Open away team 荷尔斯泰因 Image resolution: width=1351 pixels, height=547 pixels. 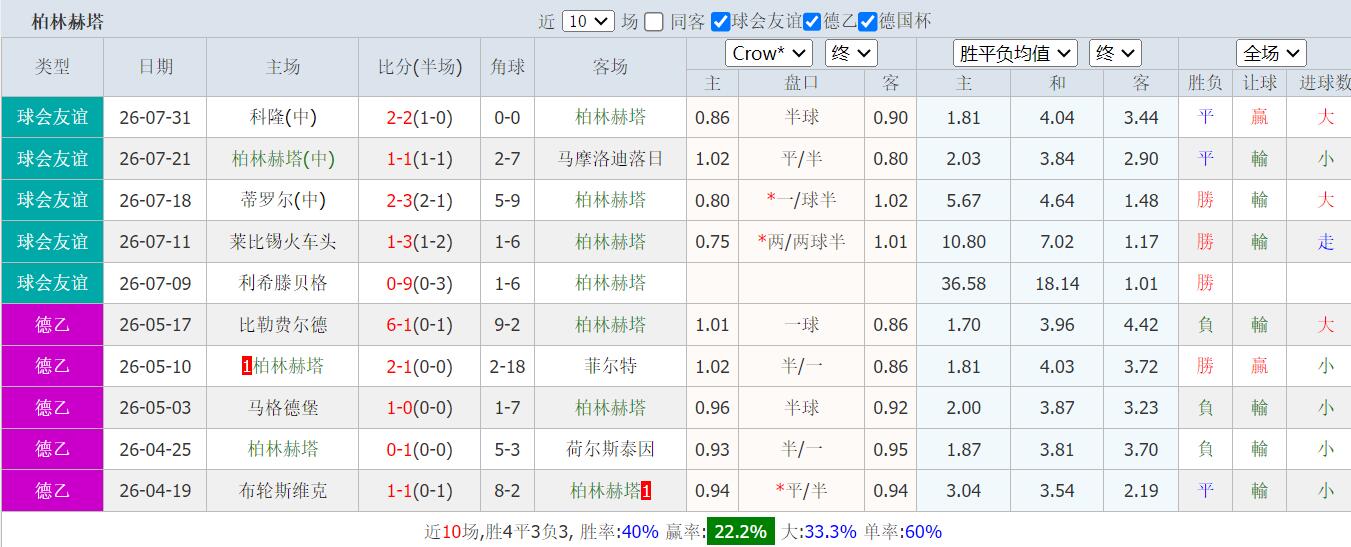click(610, 449)
